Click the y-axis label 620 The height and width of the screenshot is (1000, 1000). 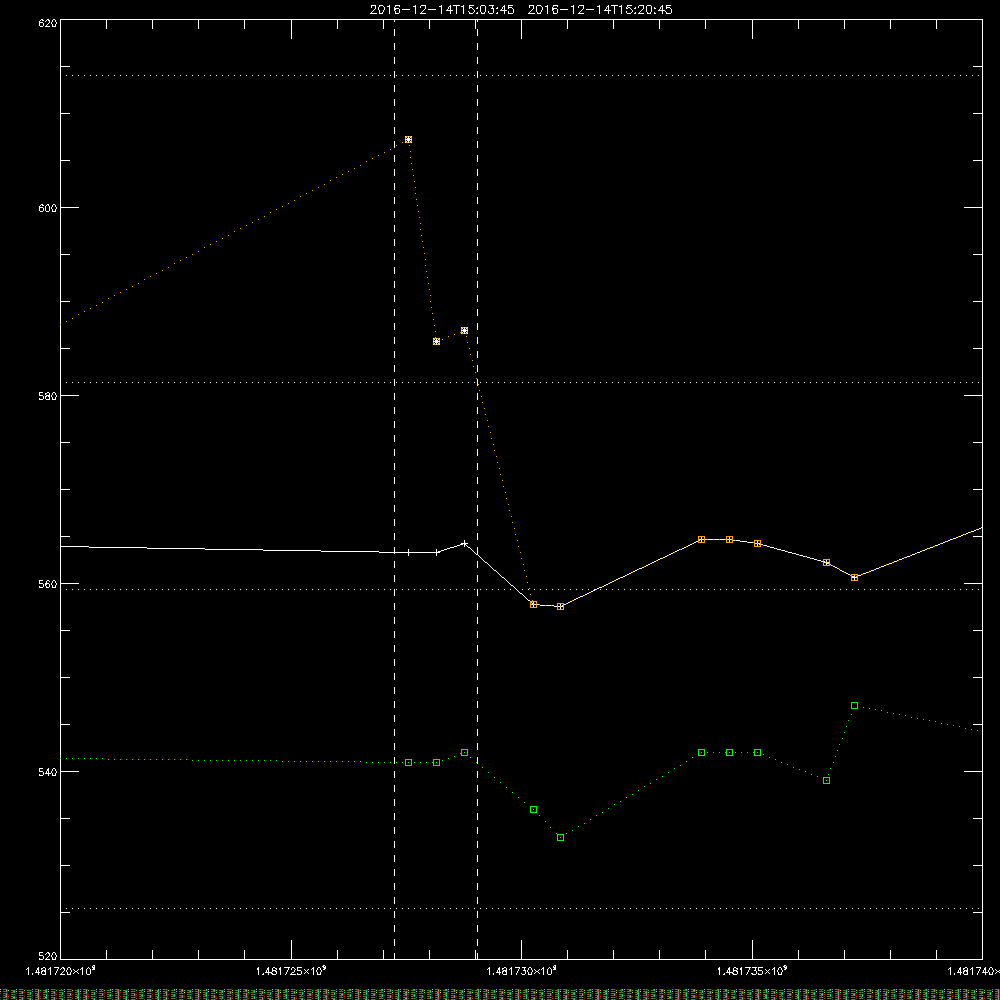(x=48, y=23)
